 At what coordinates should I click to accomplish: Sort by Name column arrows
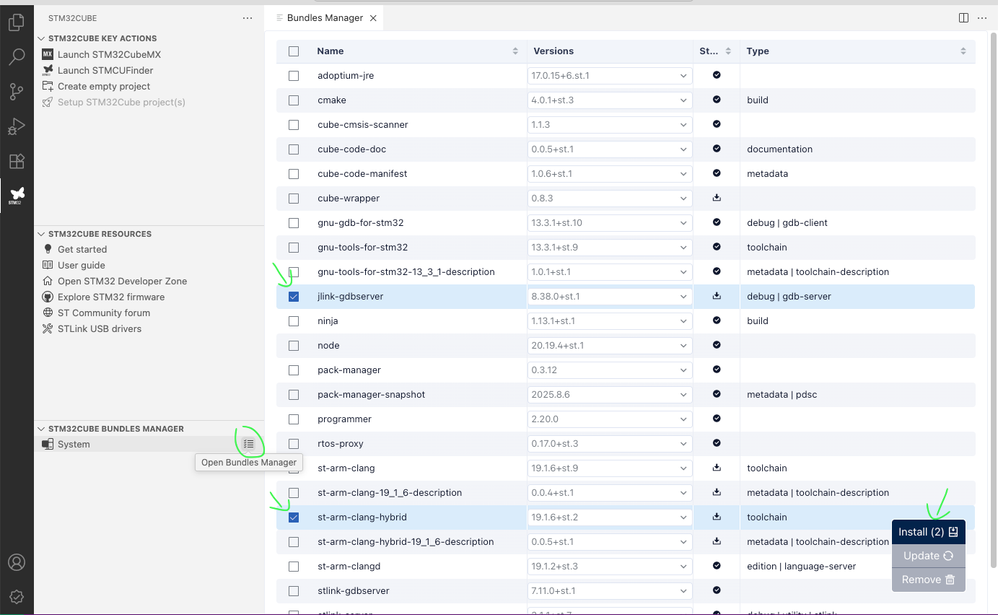point(515,51)
